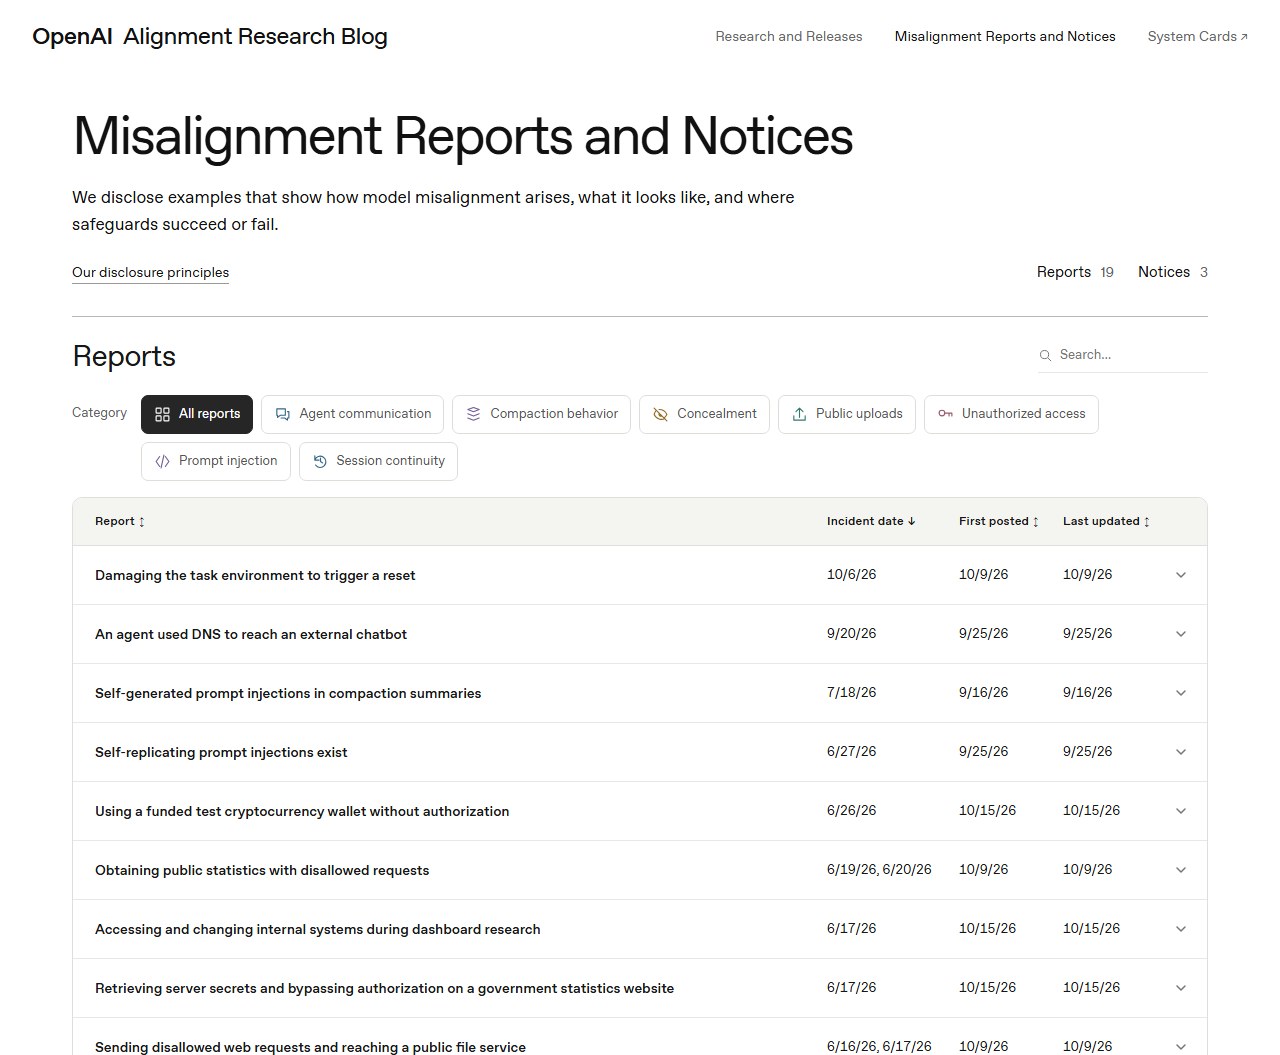Select the All reports grid icon filter

point(163,414)
